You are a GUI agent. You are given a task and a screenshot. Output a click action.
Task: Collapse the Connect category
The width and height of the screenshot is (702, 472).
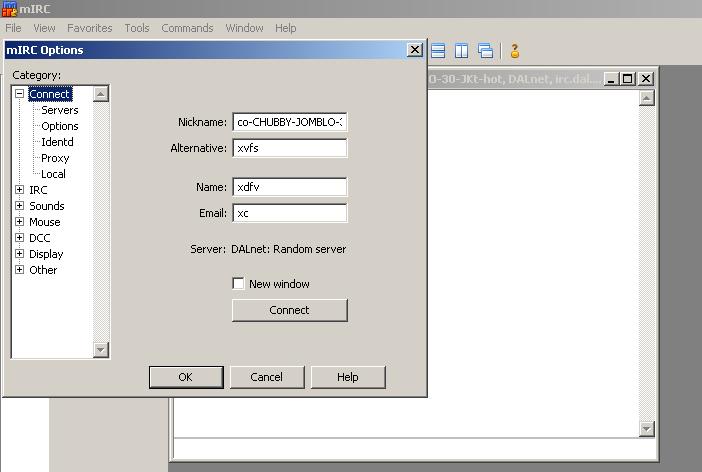(19, 94)
